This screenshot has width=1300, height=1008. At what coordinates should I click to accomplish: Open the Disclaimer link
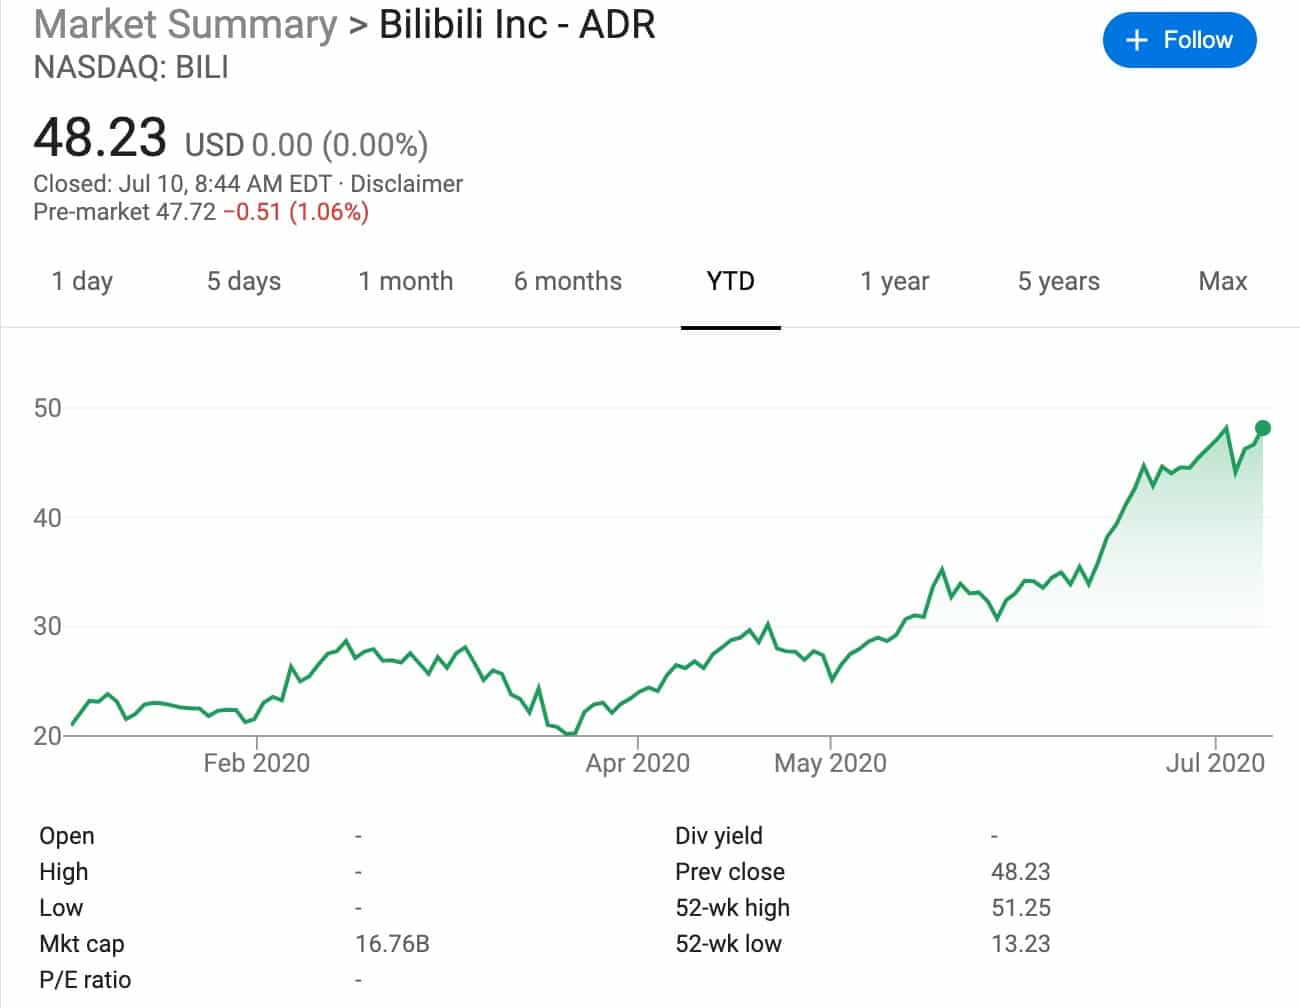(x=406, y=184)
